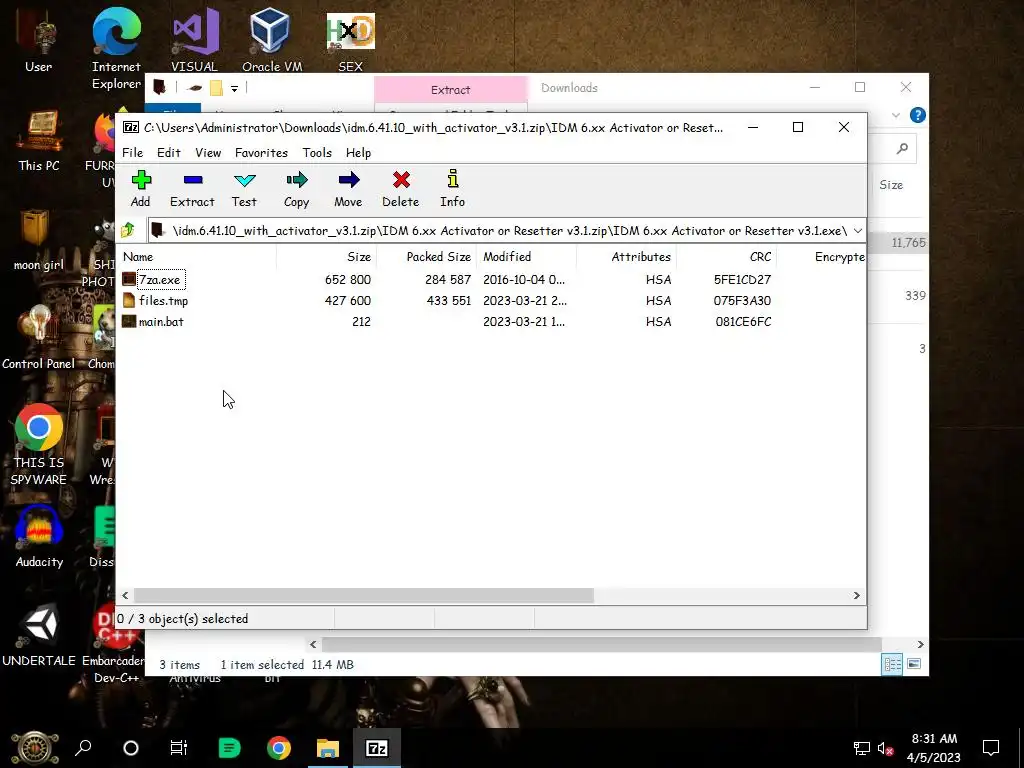Open This PC desktop icon

pyautogui.click(x=39, y=141)
